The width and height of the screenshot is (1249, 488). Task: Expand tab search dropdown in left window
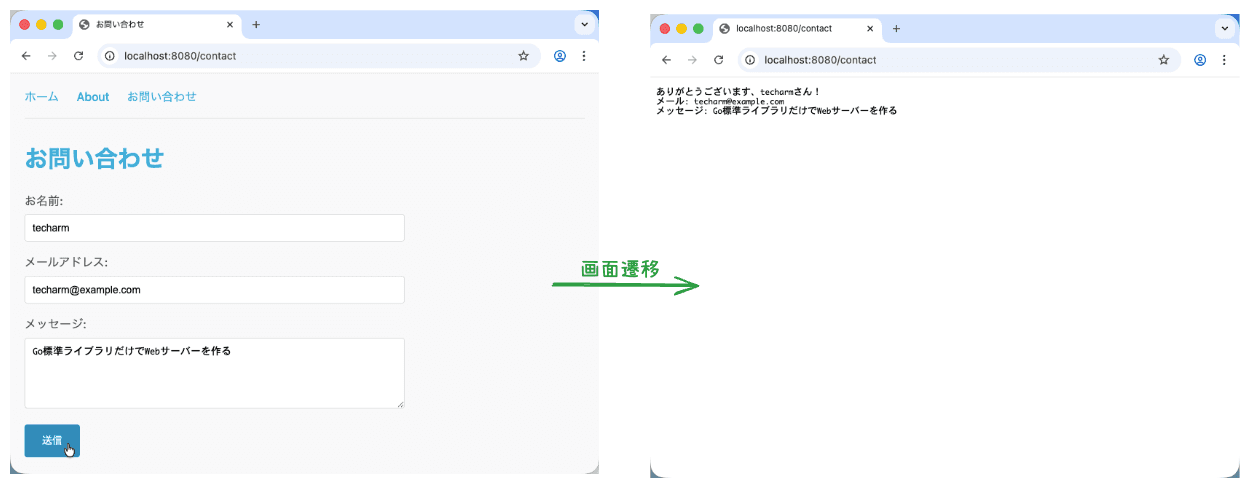tap(585, 25)
